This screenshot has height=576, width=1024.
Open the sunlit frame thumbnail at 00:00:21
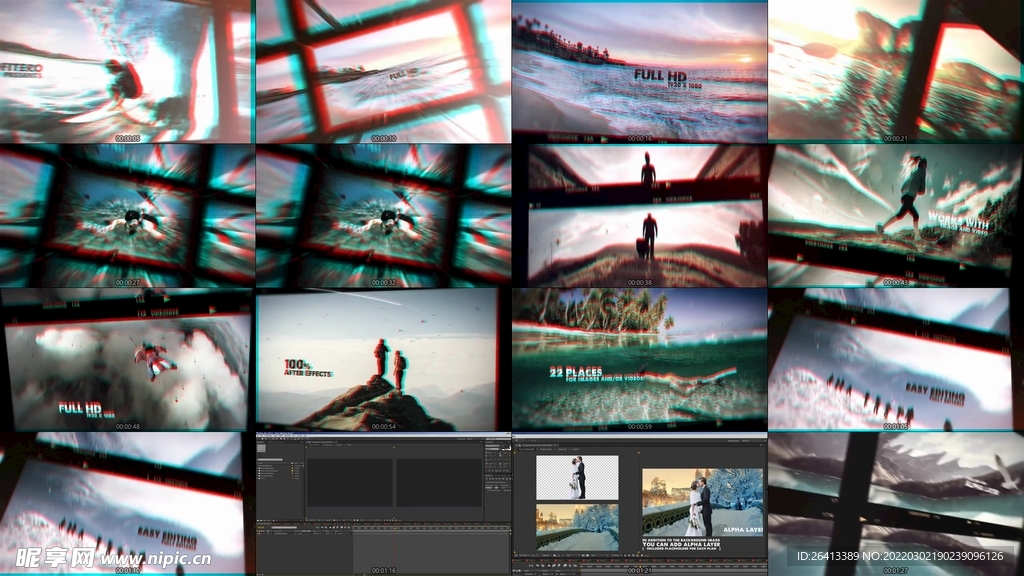[895, 71]
